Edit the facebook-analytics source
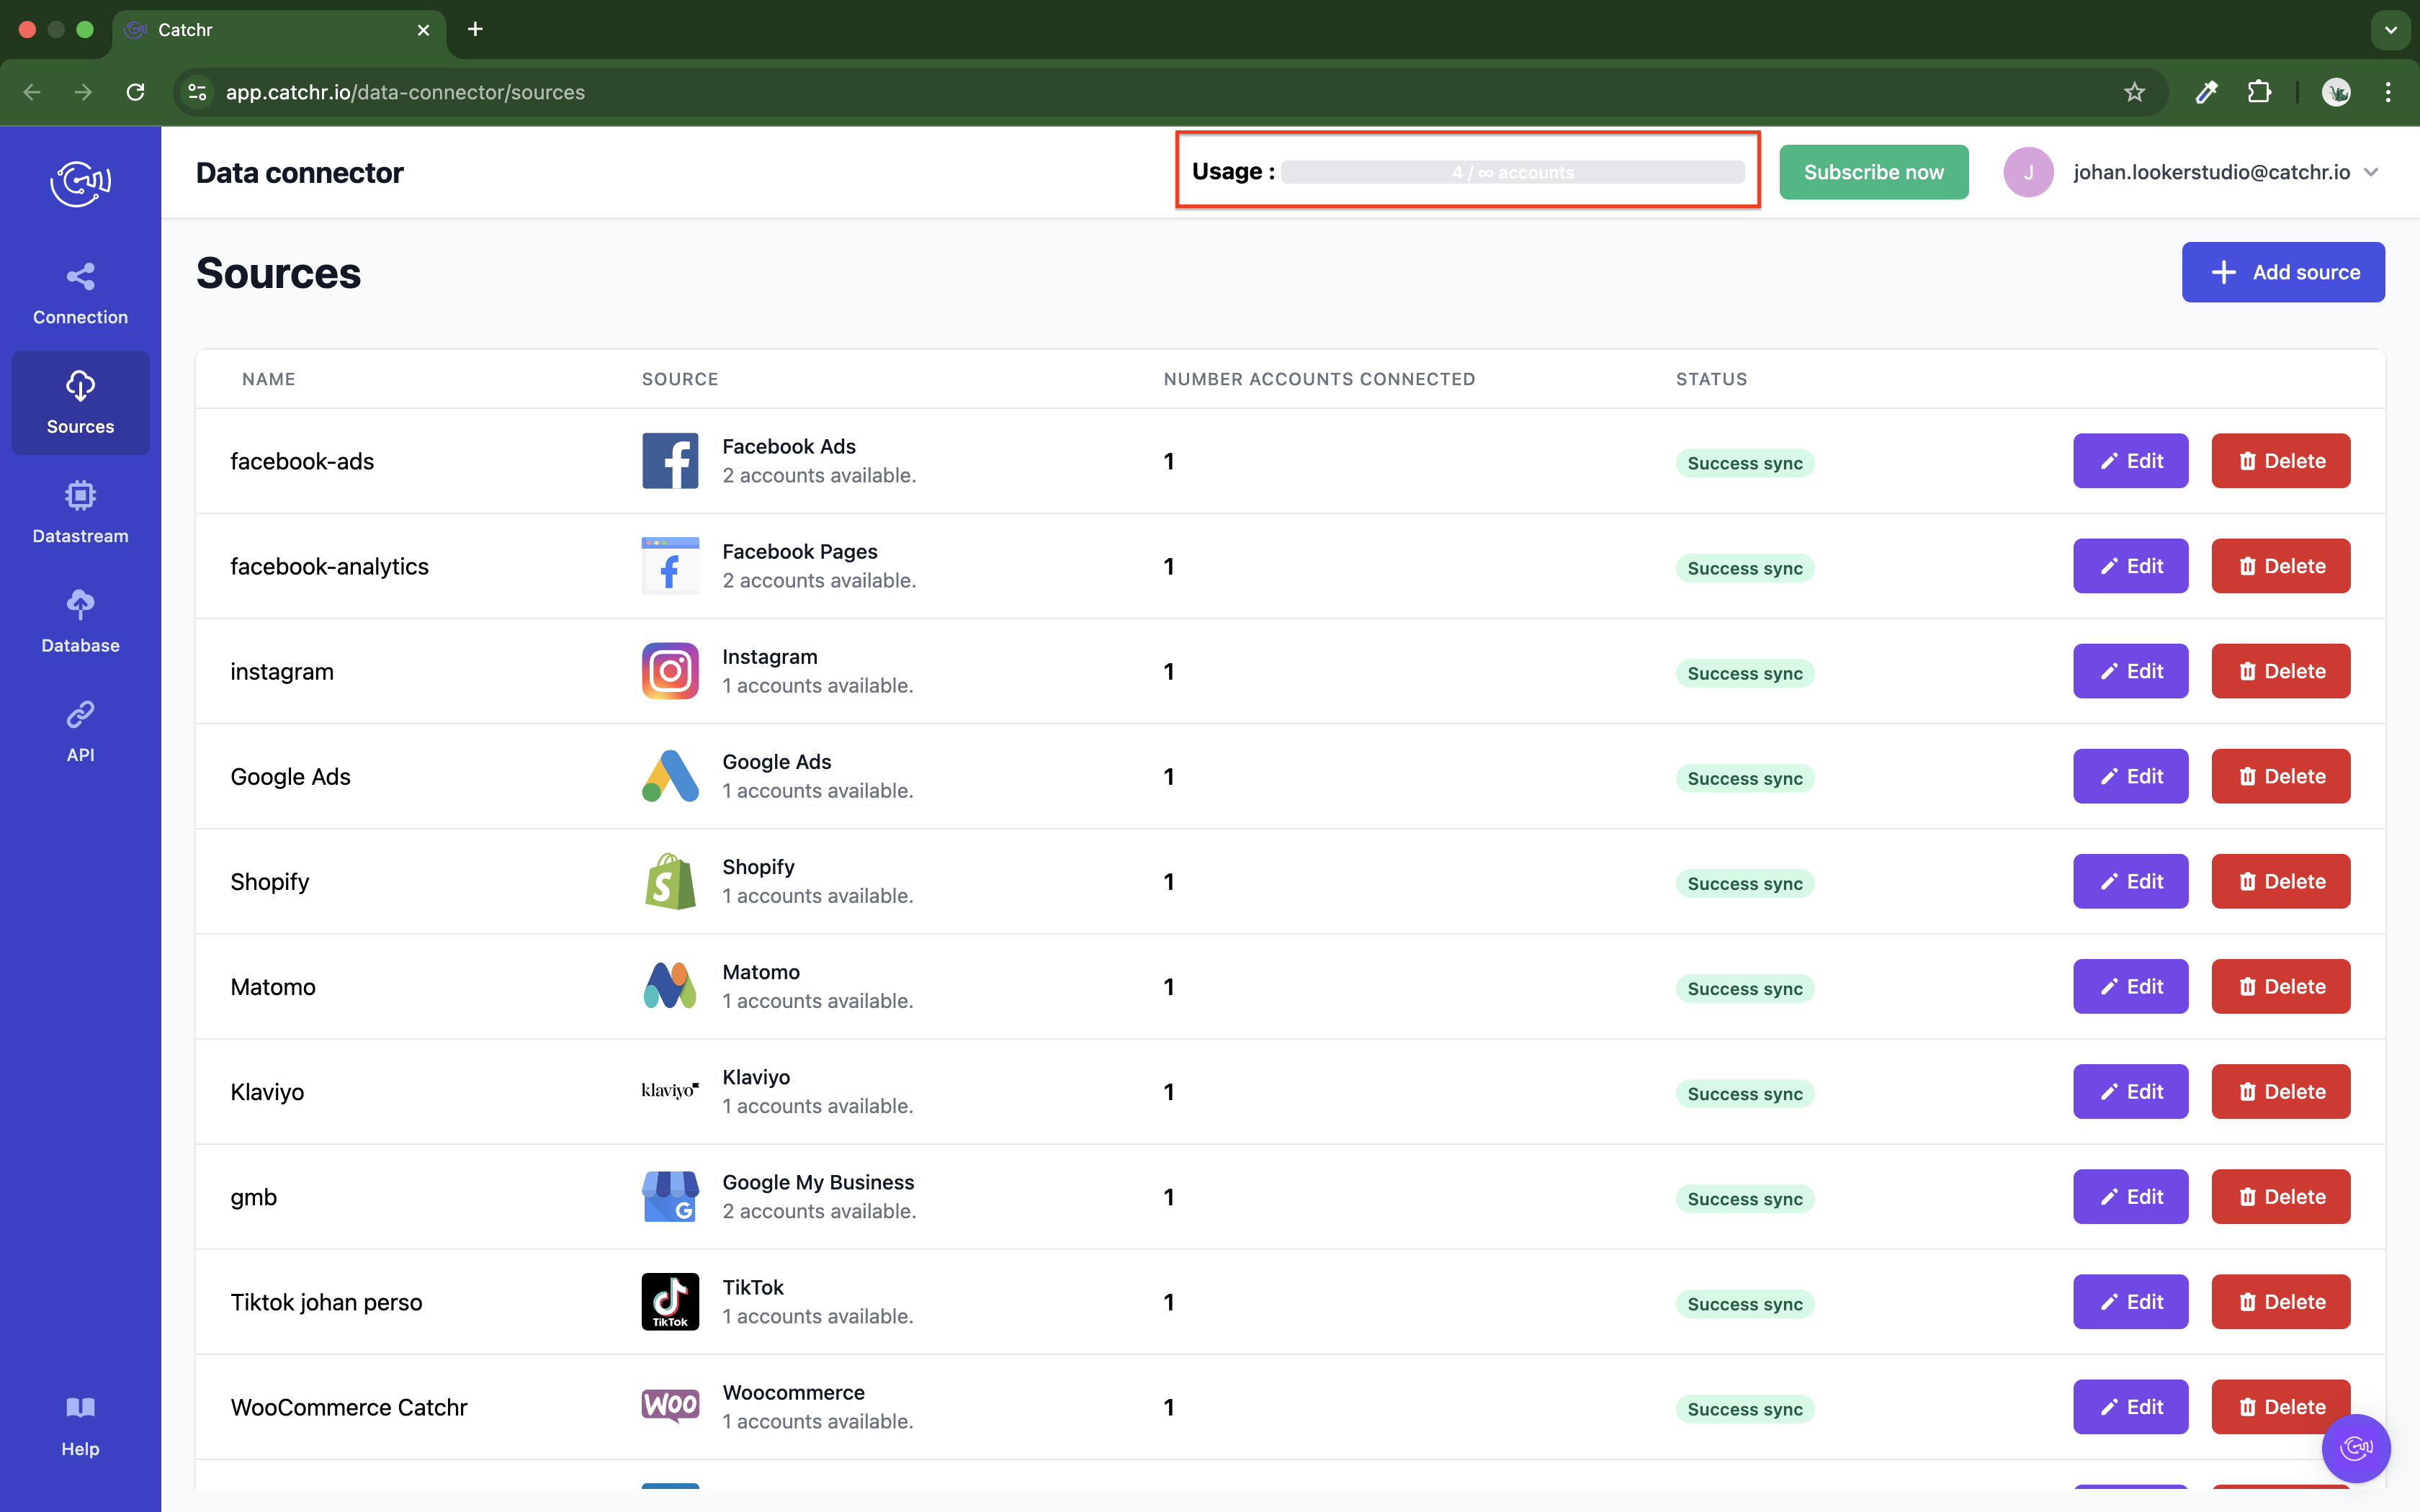Viewport: 2420px width, 1512px height. click(2130, 566)
